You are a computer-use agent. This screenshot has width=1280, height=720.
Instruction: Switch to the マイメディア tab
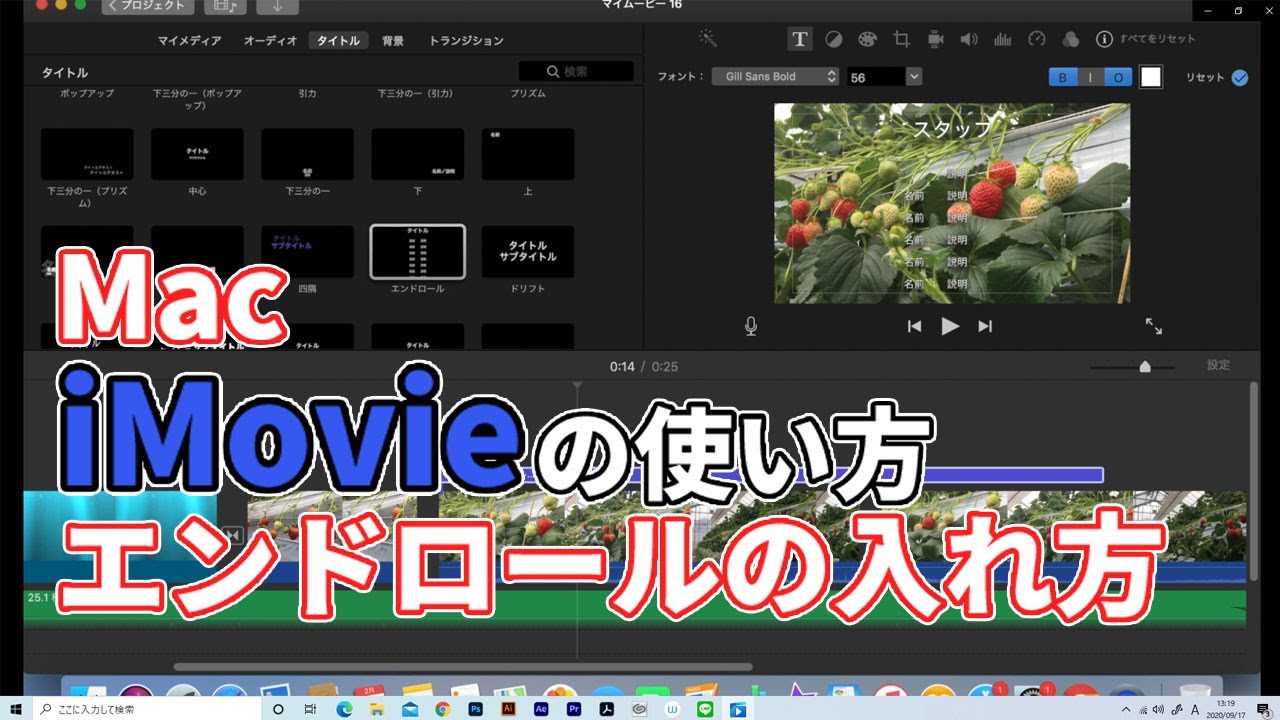[x=190, y=41]
